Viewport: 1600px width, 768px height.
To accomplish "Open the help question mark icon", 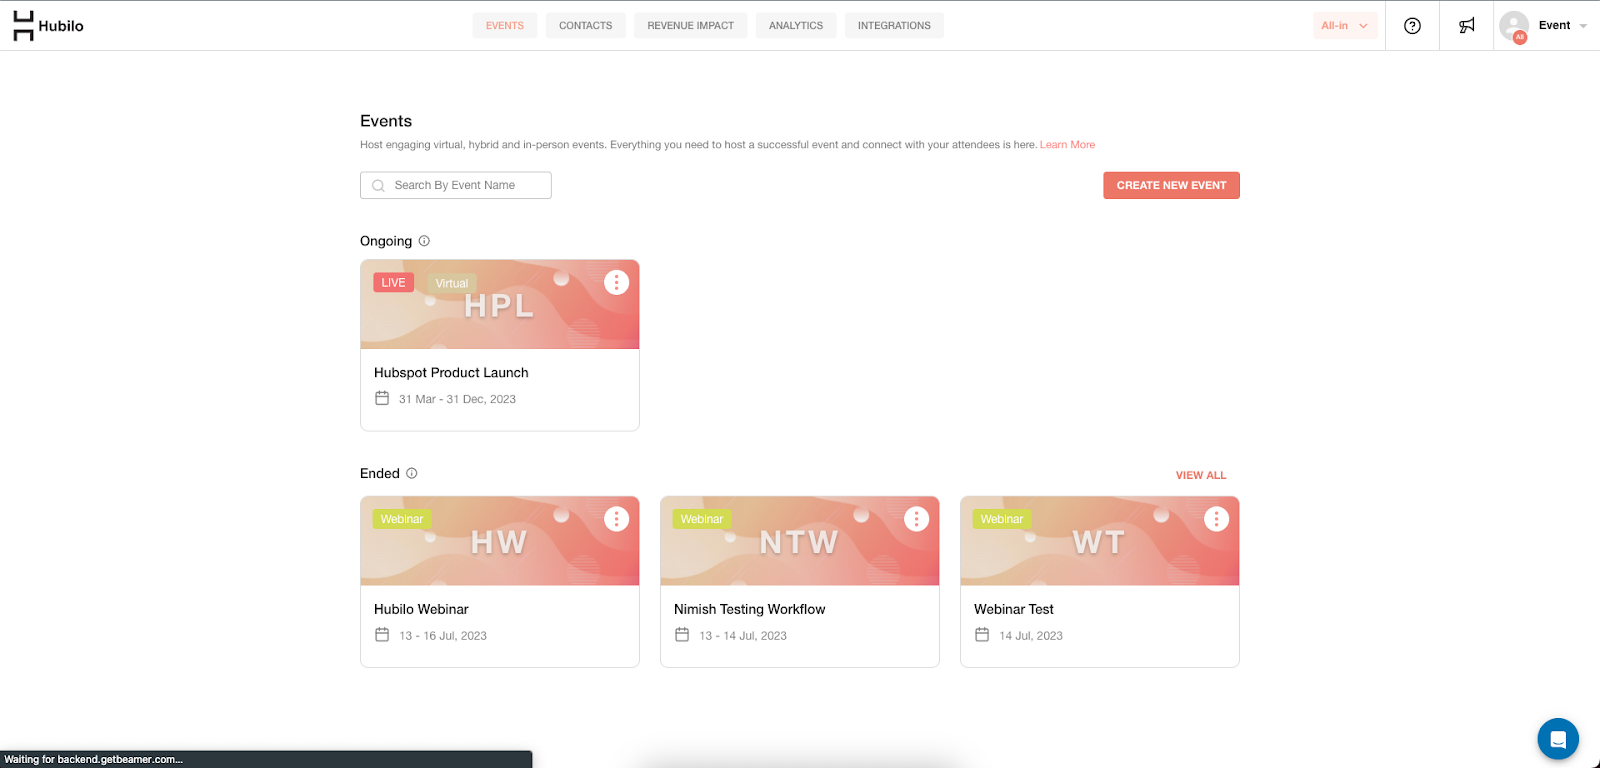I will [1412, 26].
